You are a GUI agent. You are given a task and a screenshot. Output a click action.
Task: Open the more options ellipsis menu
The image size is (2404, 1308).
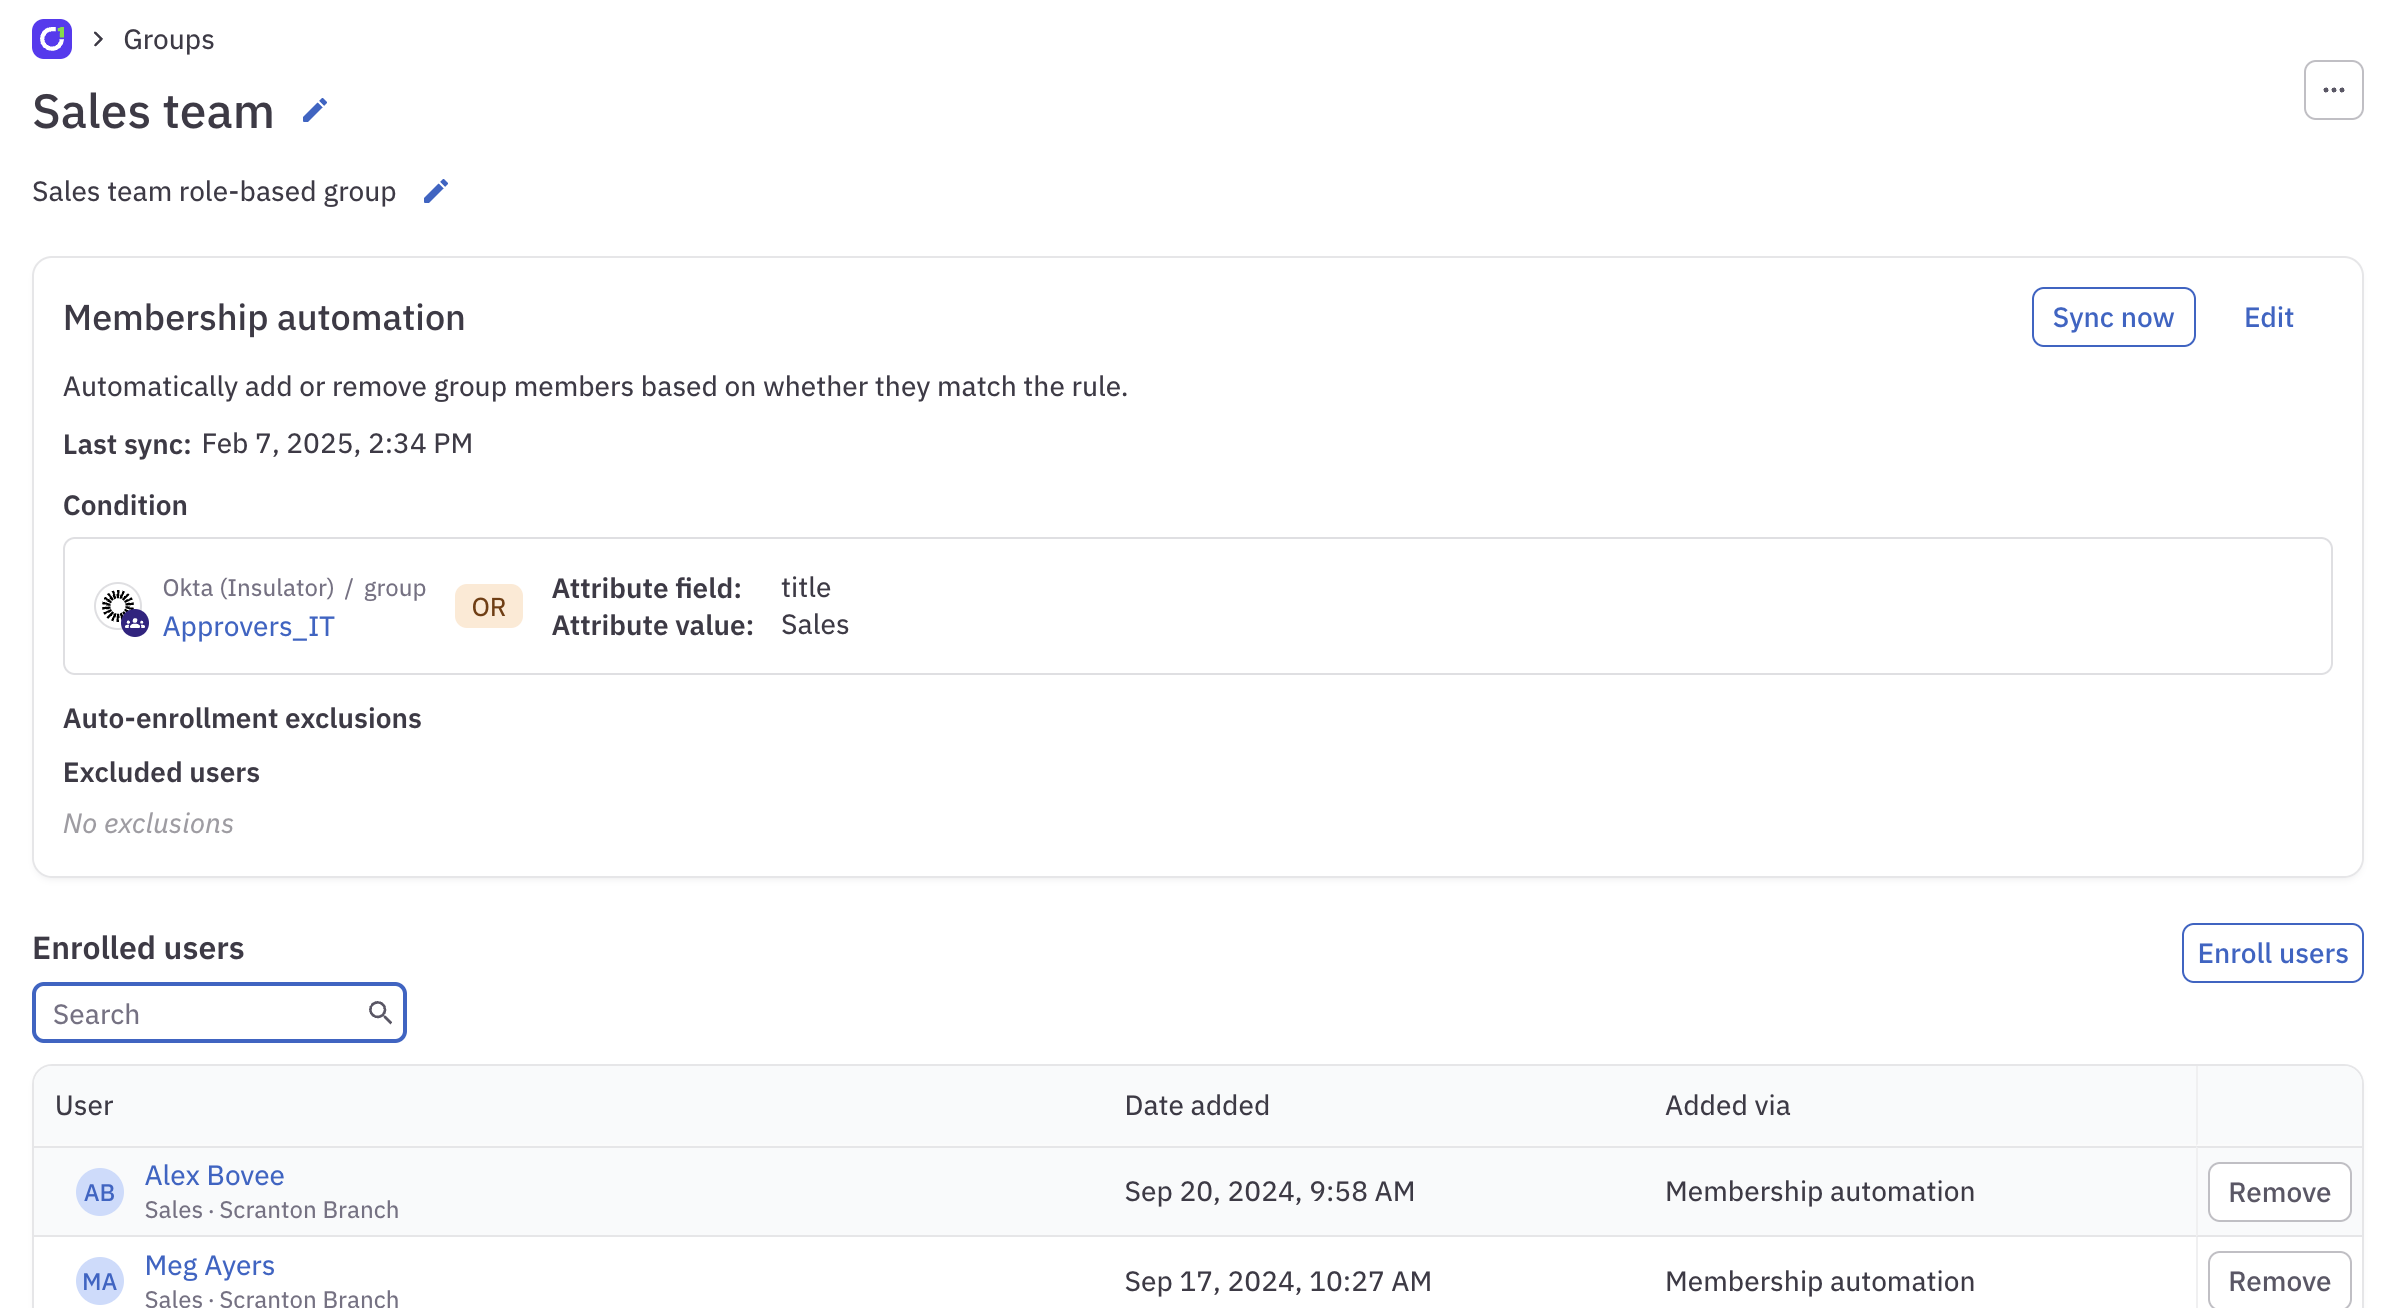click(x=2333, y=90)
